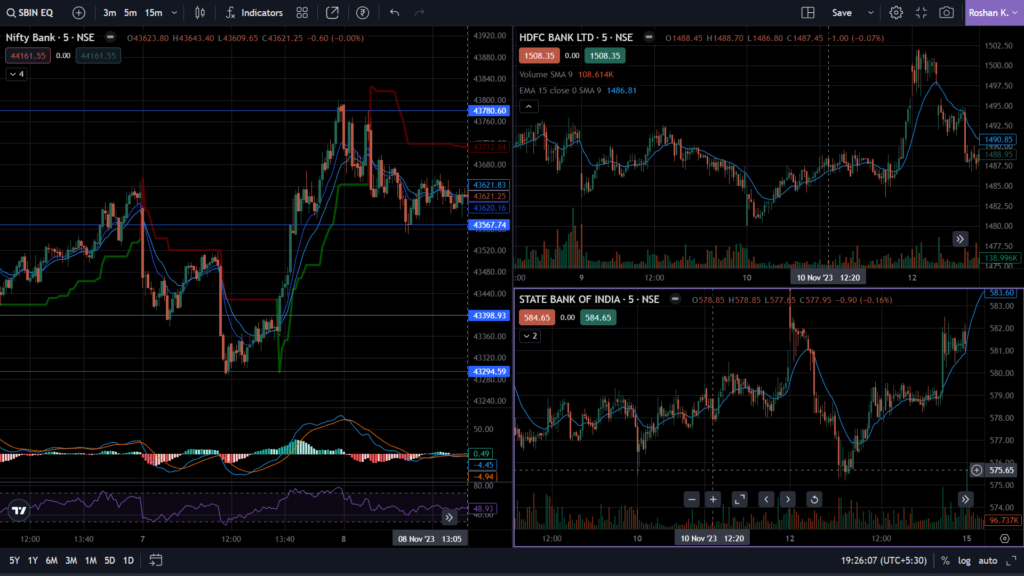Select the 43398.93 horizontal line label
The width and height of the screenshot is (1024, 576).
[488, 316]
